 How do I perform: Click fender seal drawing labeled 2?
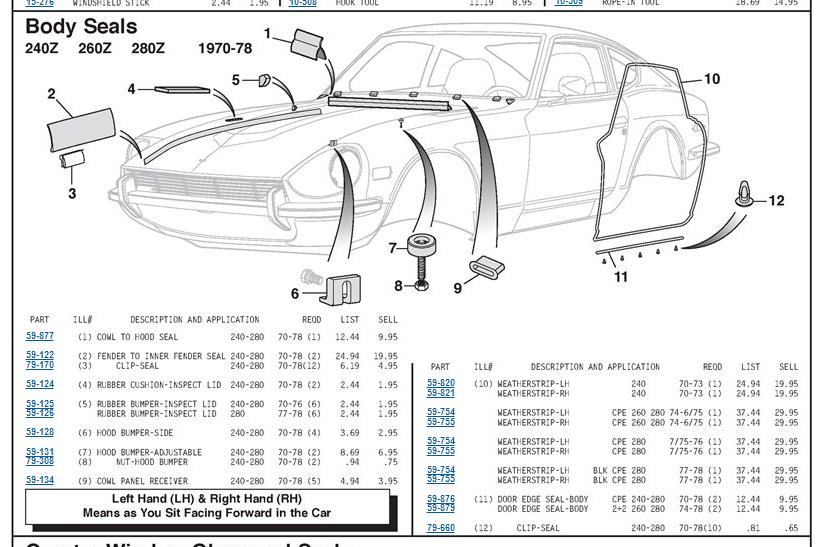81,130
